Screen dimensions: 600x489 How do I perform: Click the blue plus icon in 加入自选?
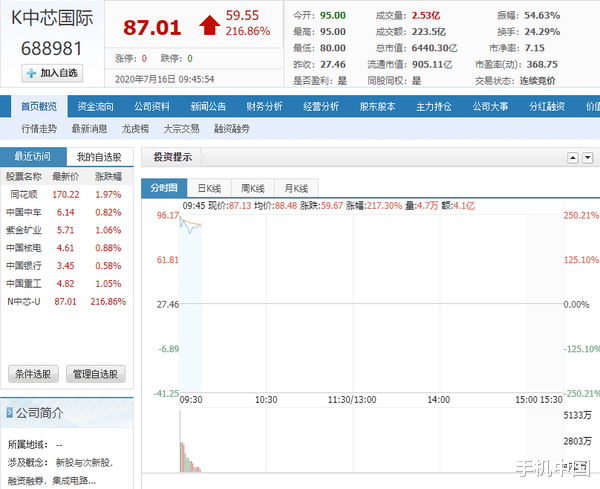[31, 73]
